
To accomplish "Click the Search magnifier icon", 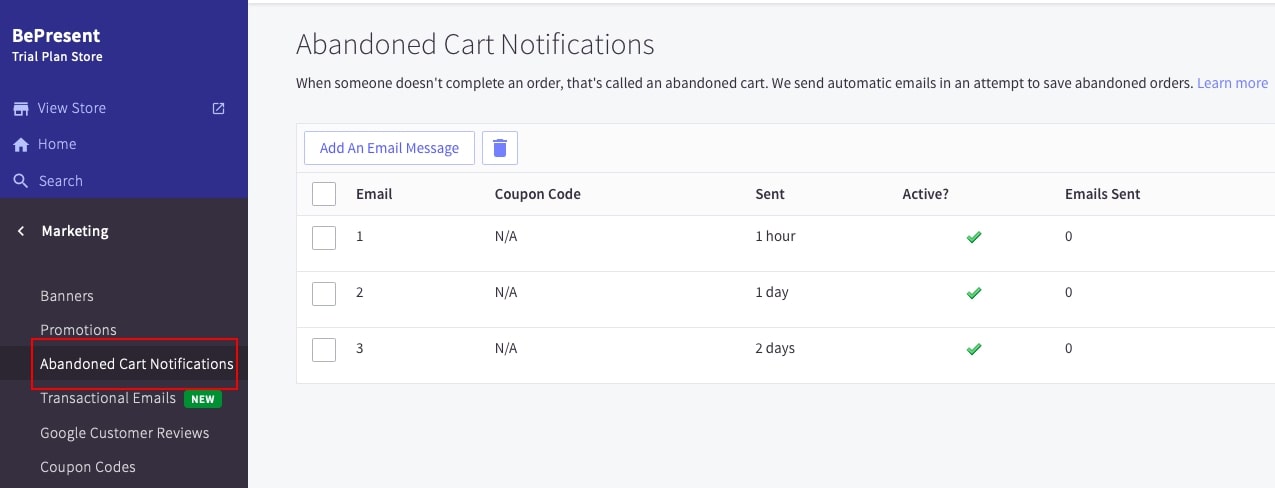I will [20, 181].
